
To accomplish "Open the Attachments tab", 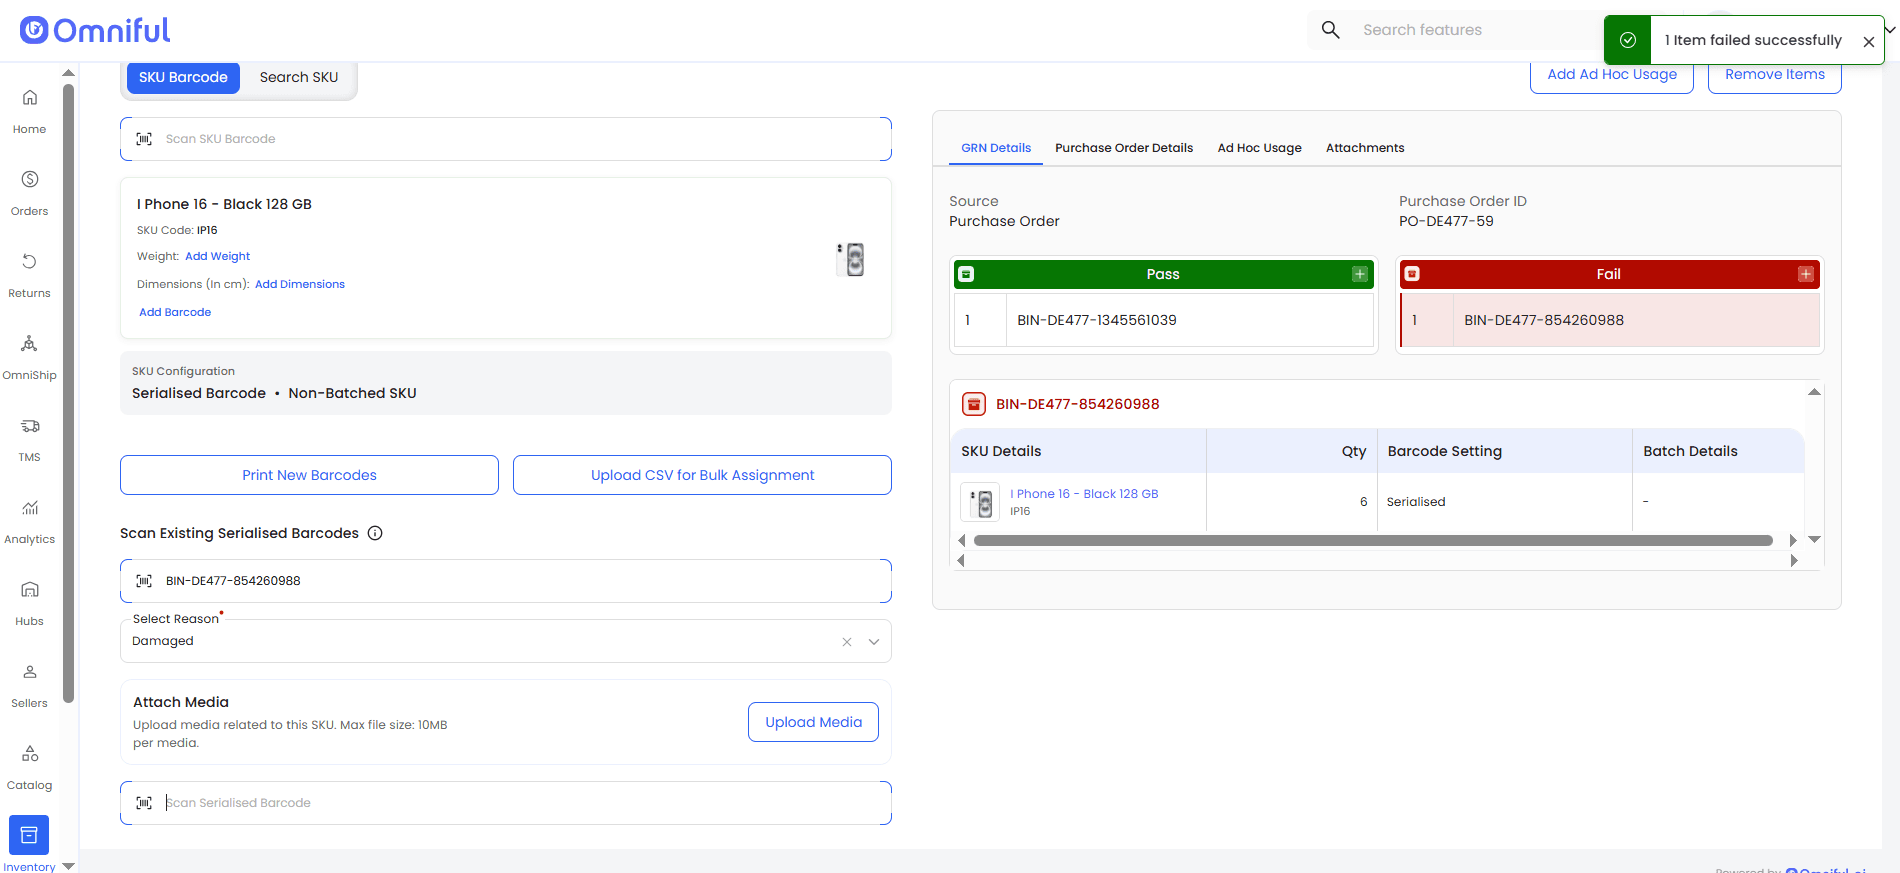I will [x=1365, y=148].
